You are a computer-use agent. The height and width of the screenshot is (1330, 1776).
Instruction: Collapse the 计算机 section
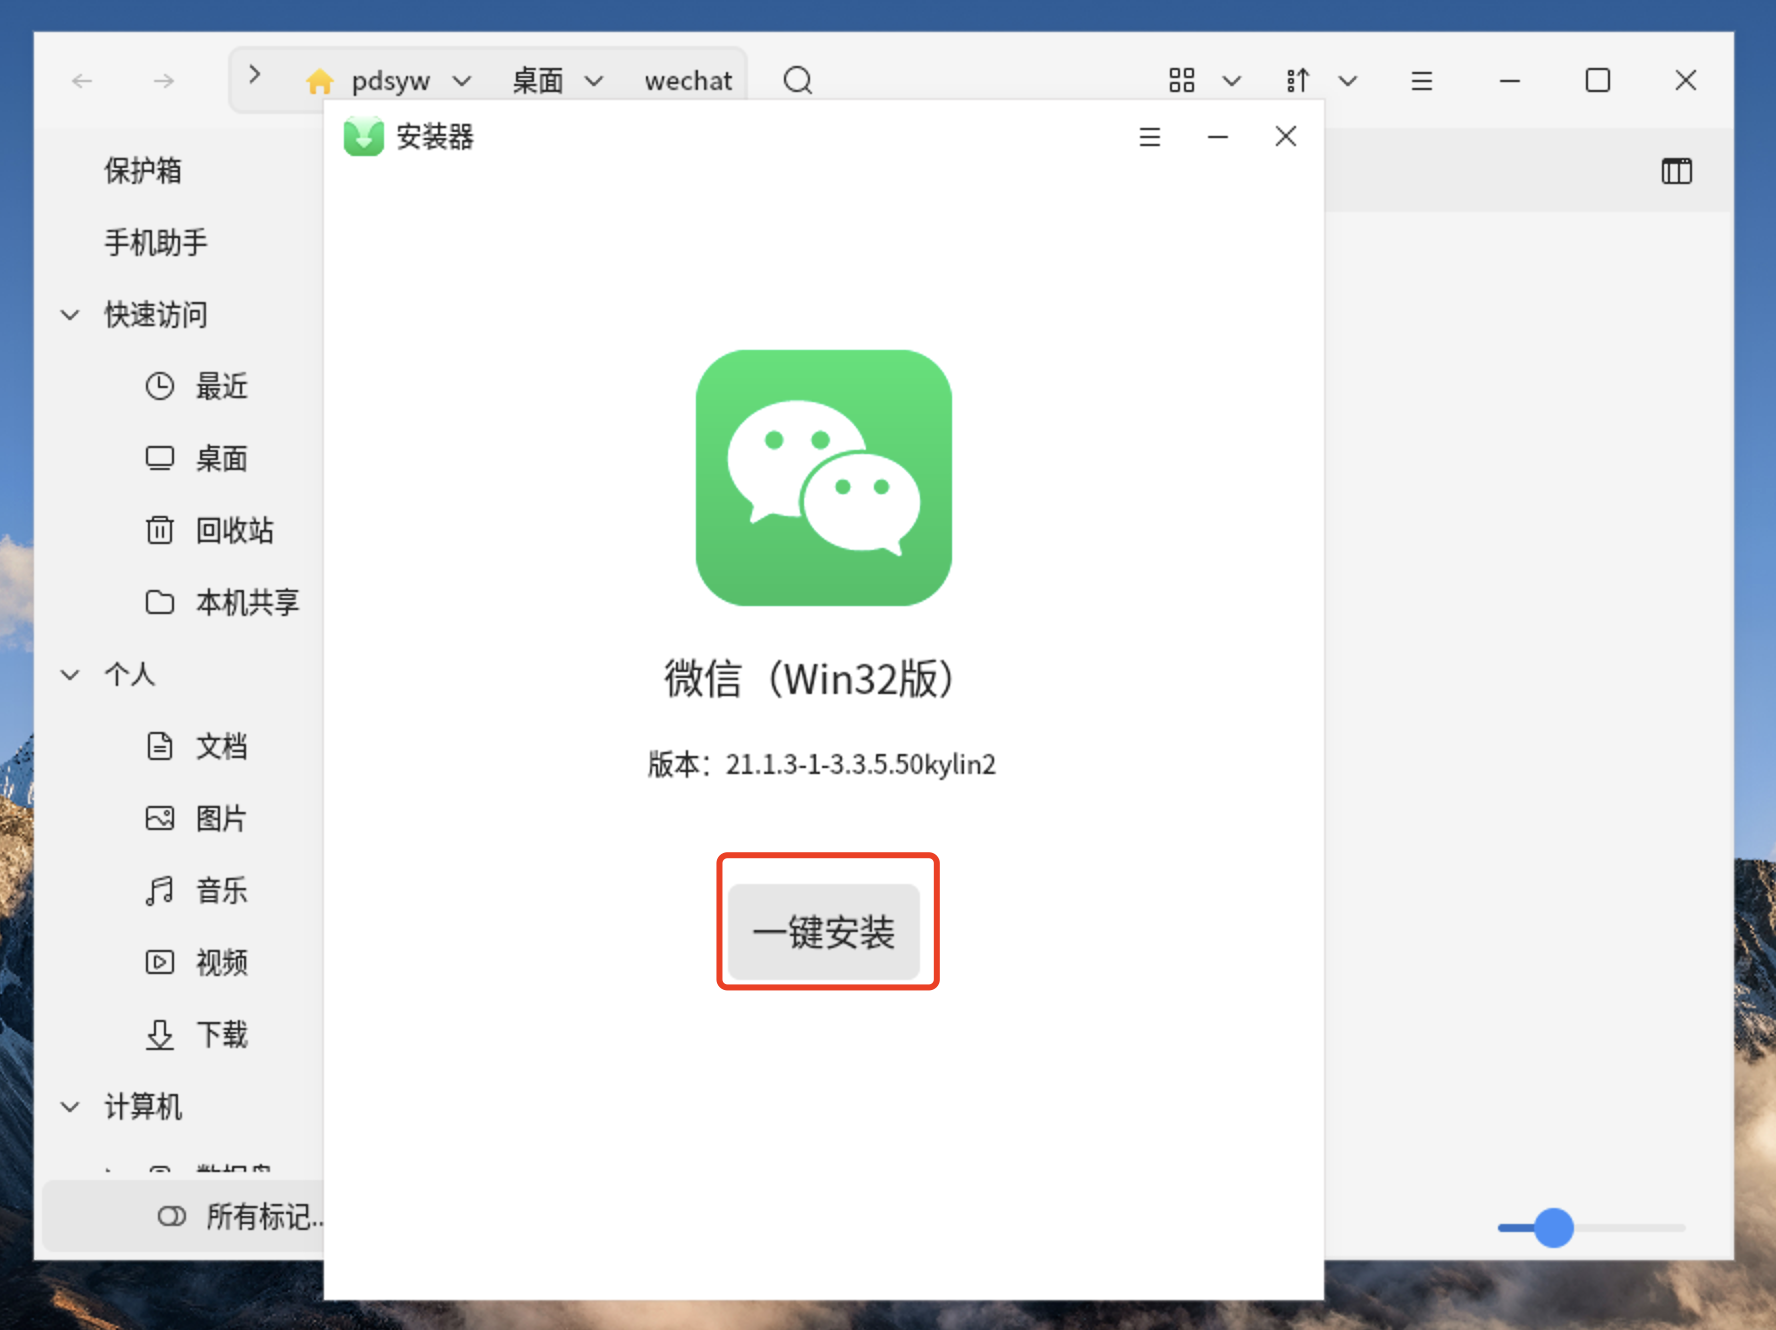(70, 1107)
